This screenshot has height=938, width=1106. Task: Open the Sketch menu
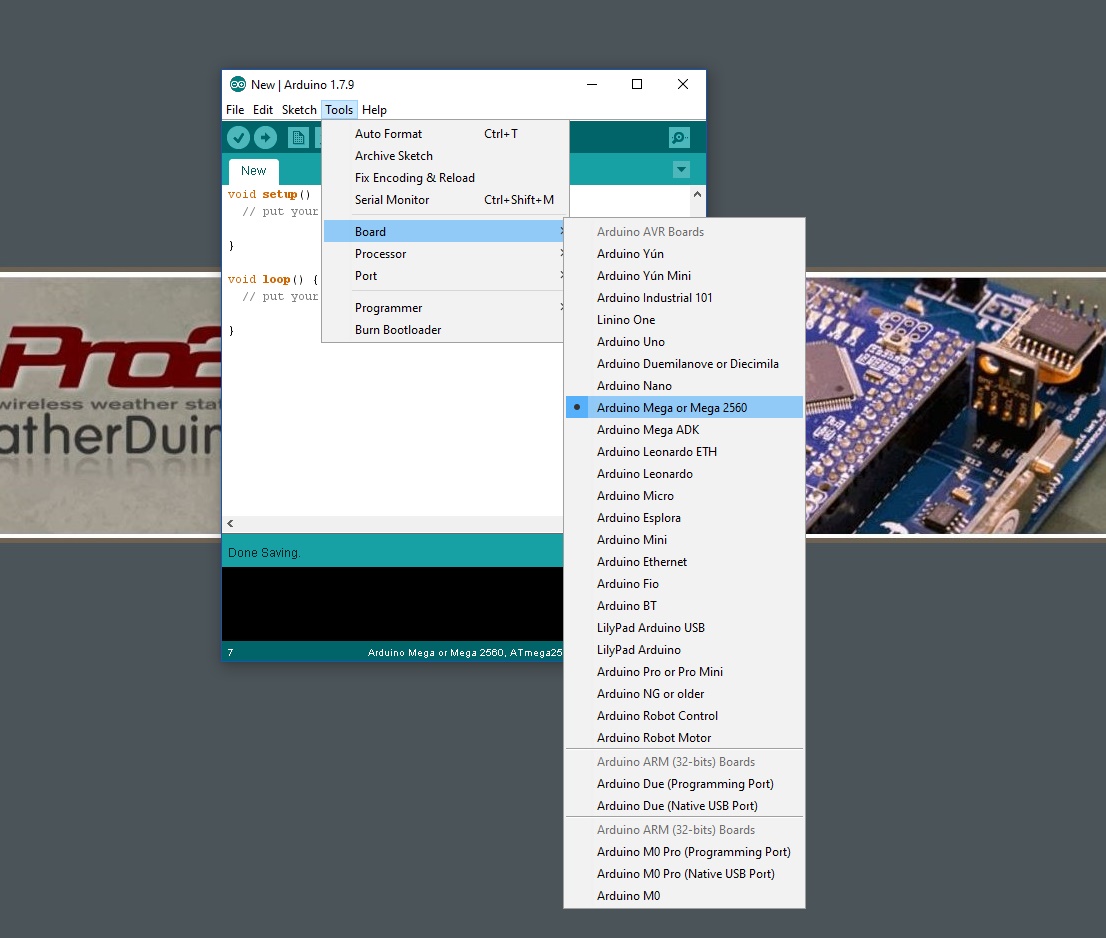pos(298,110)
